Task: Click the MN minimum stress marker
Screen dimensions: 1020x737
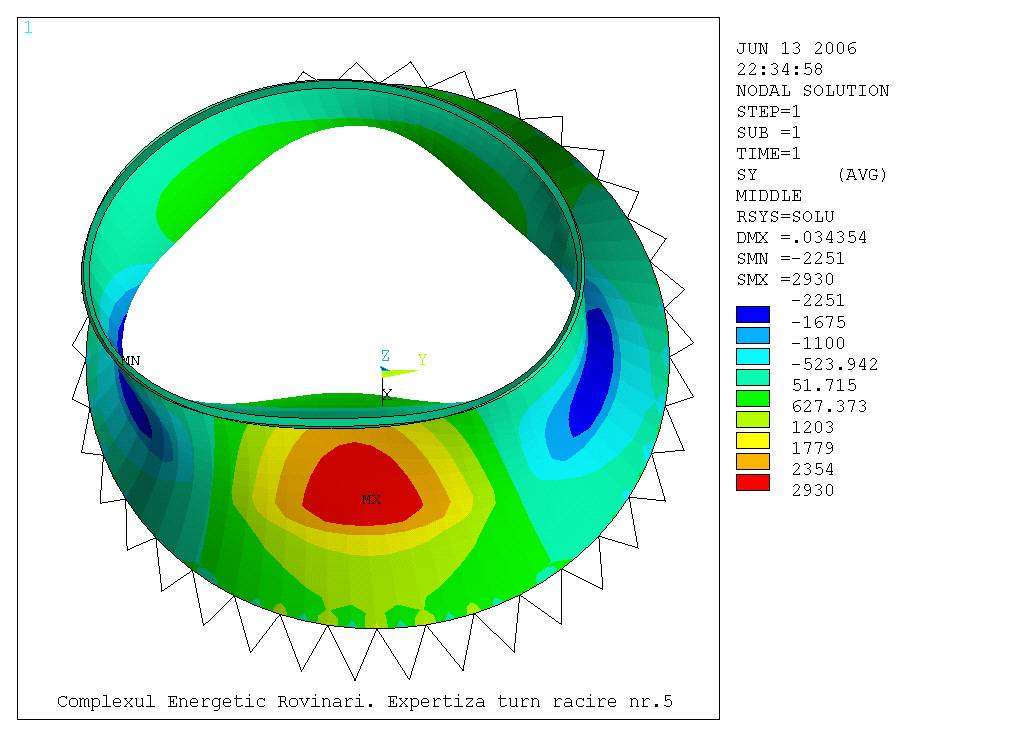Action: tap(130, 360)
